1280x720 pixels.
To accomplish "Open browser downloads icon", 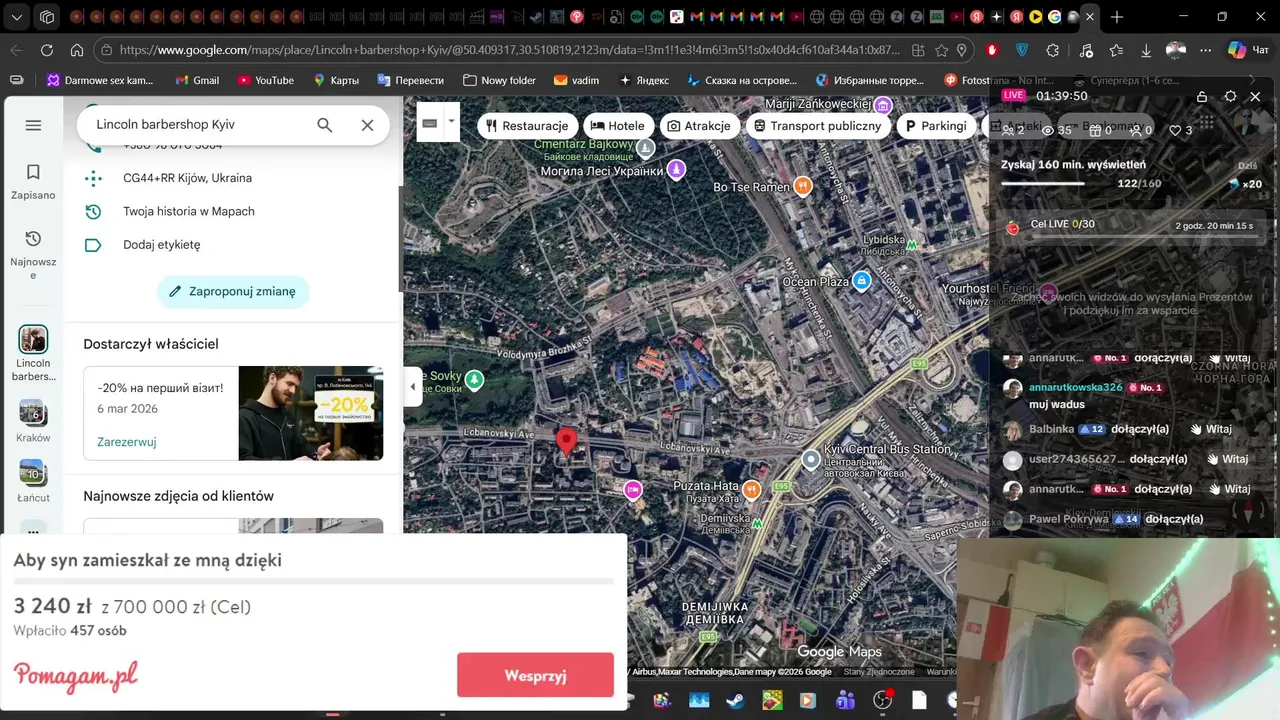I will (1146, 50).
